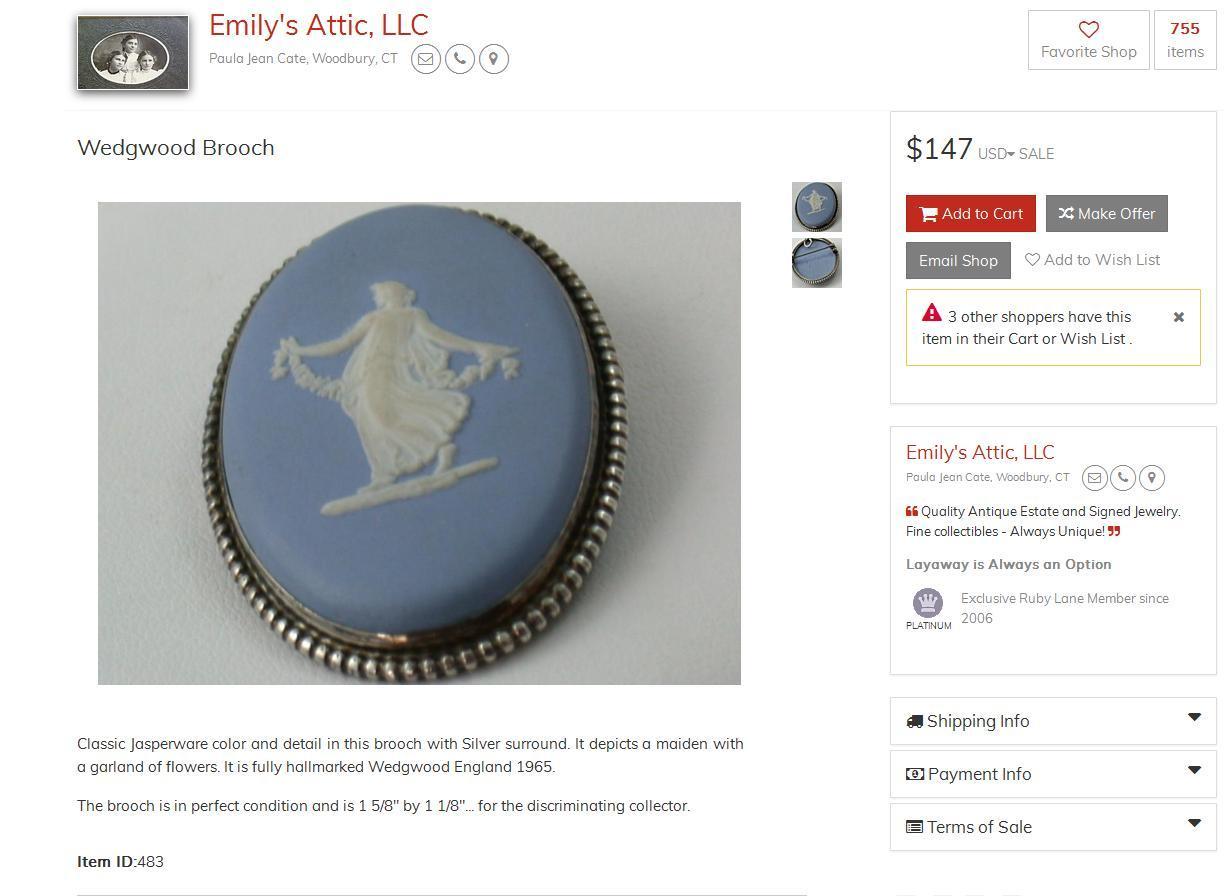Image resolution: width=1224 pixels, height=896 pixels.
Task: Click the heart Favorite Shop button
Action: coord(1089,40)
